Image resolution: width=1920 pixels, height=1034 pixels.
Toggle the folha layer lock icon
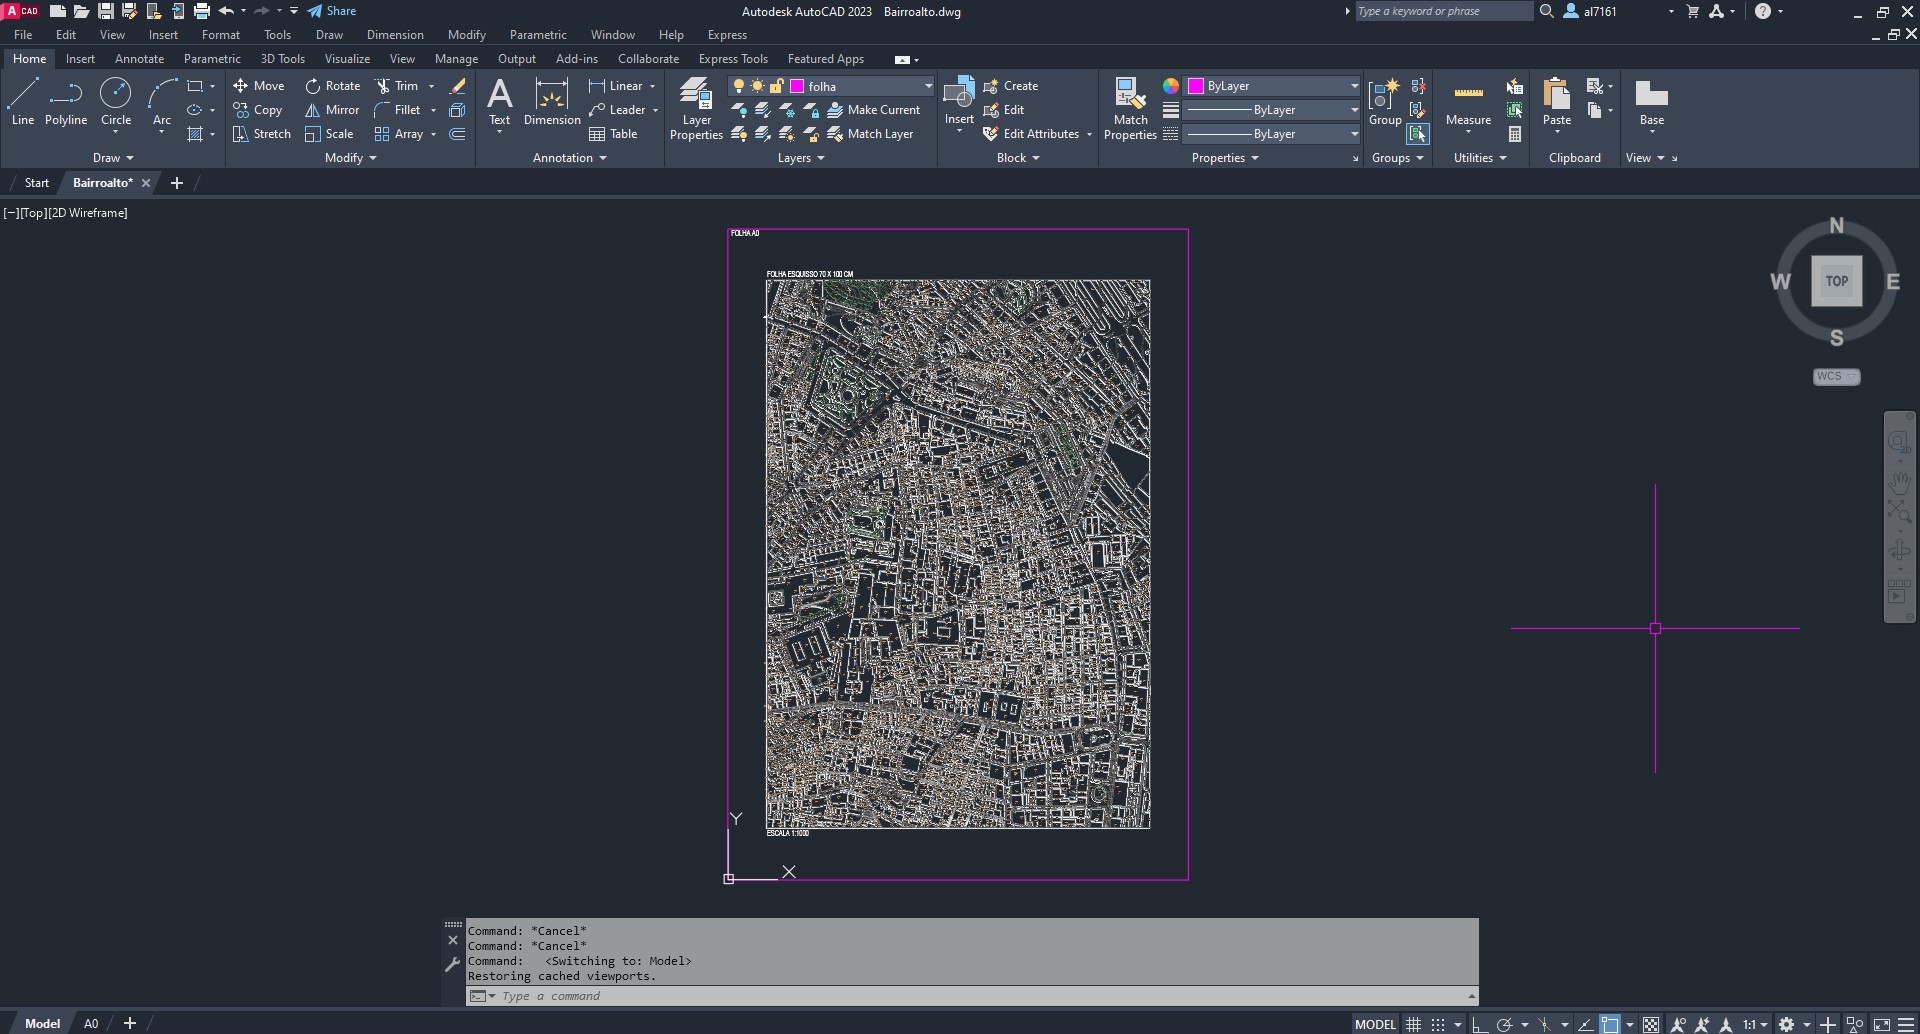coord(776,86)
